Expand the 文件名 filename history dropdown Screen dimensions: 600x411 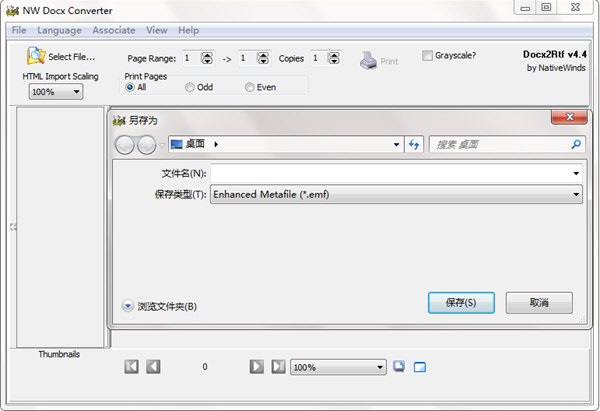tap(576, 173)
